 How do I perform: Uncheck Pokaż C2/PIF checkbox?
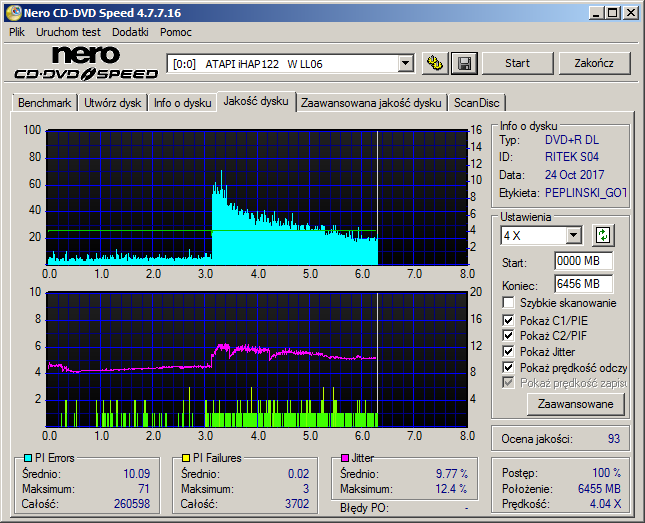click(x=508, y=335)
